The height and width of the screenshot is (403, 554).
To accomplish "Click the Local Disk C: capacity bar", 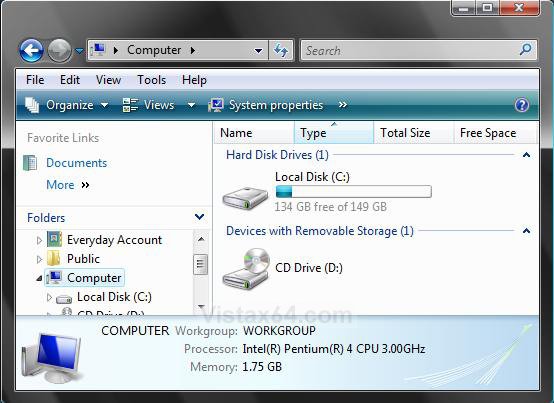I will [x=353, y=191].
